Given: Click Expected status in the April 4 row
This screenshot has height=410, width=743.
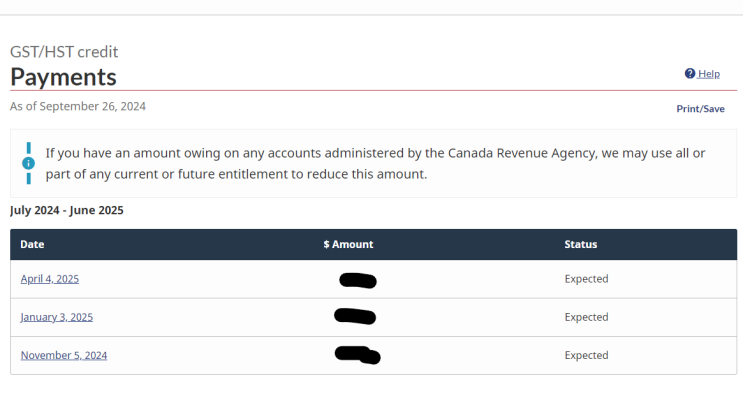Looking at the screenshot, I should pos(586,279).
